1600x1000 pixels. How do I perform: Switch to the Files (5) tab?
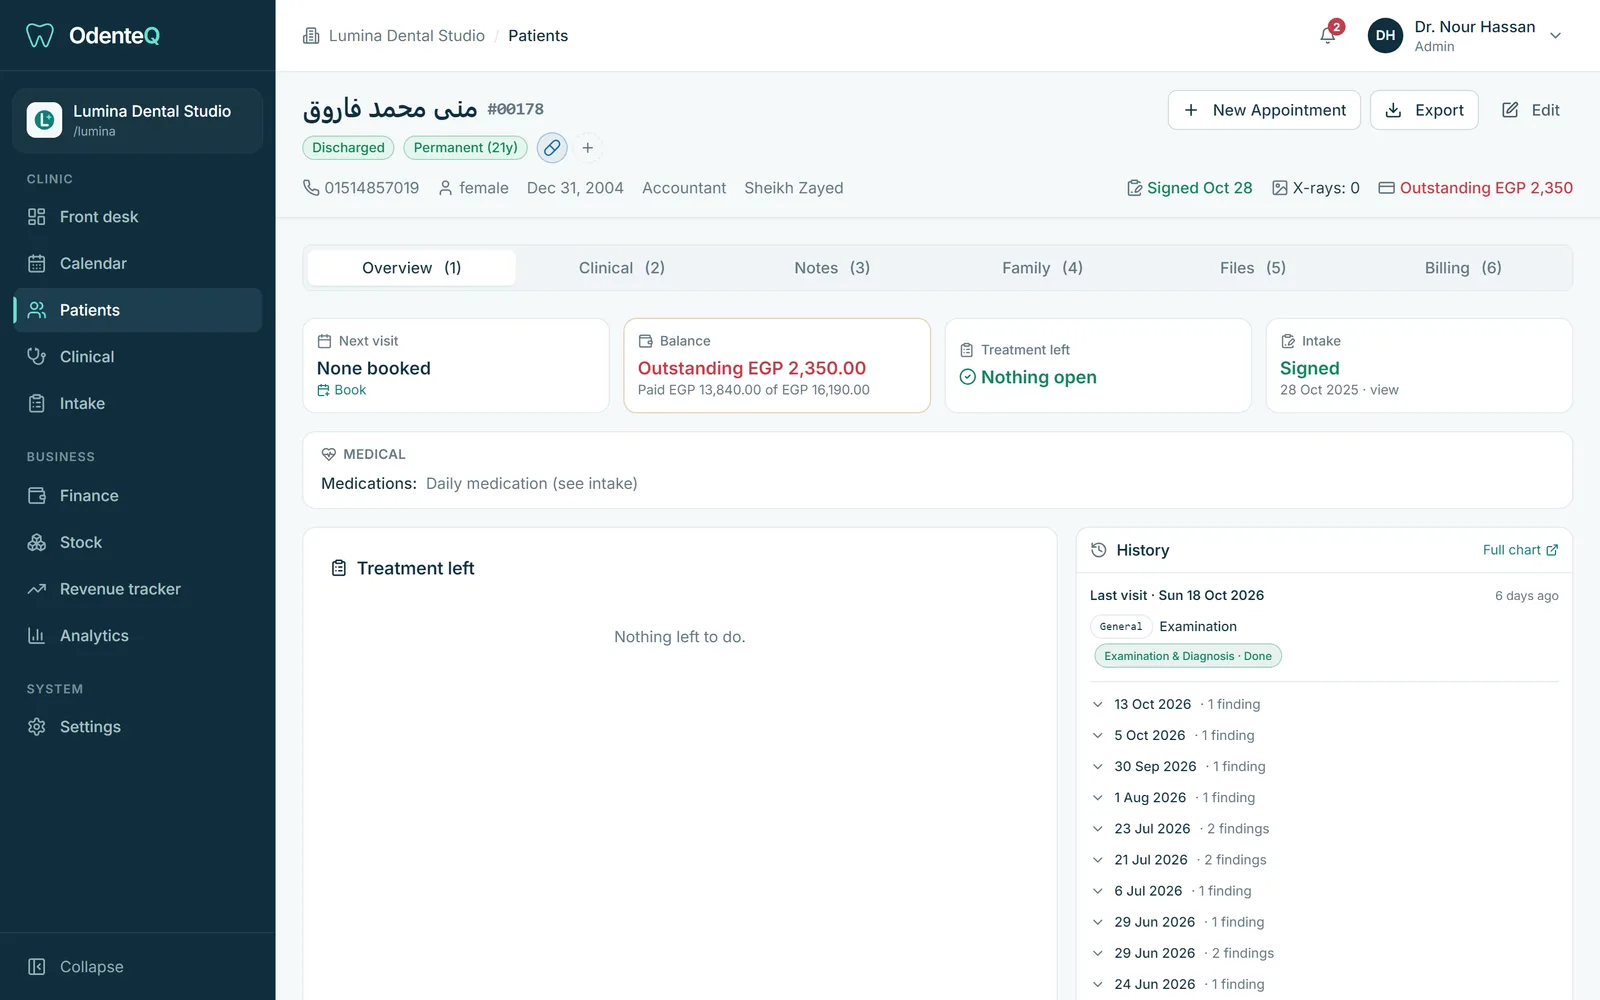pyautogui.click(x=1253, y=268)
